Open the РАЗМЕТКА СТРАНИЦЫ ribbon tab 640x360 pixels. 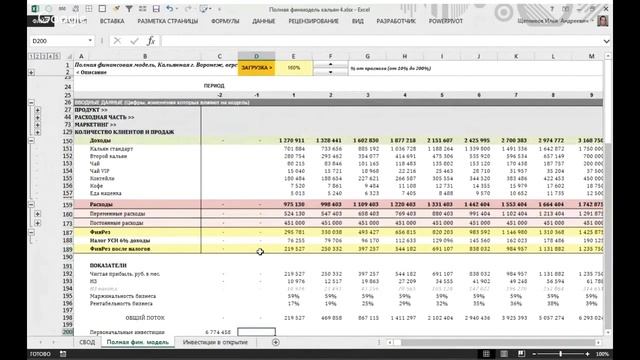pyautogui.click(x=168, y=21)
